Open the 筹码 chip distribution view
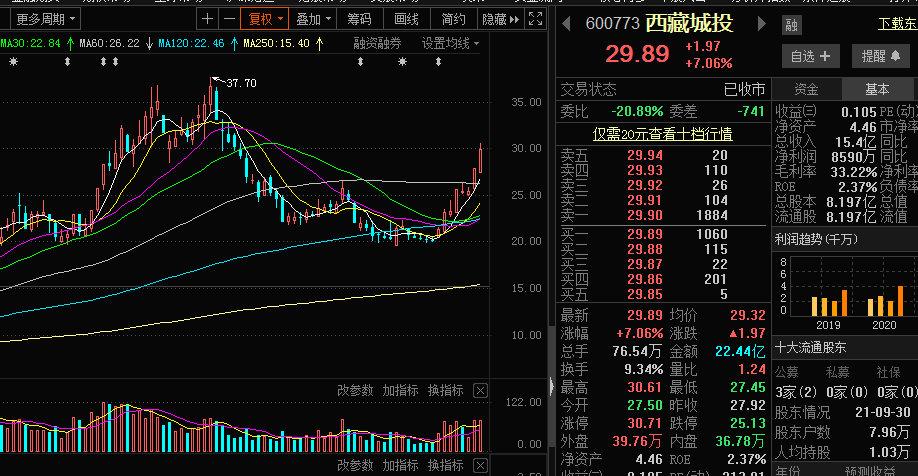The height and width of the screenshot is (476, 918). click(359, 19)
